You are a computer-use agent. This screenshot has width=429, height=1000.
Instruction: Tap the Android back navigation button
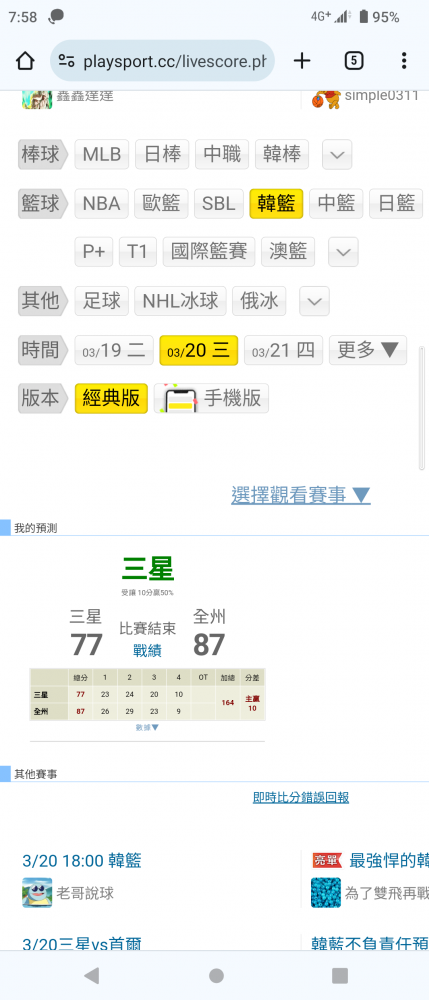pos(92,975)
